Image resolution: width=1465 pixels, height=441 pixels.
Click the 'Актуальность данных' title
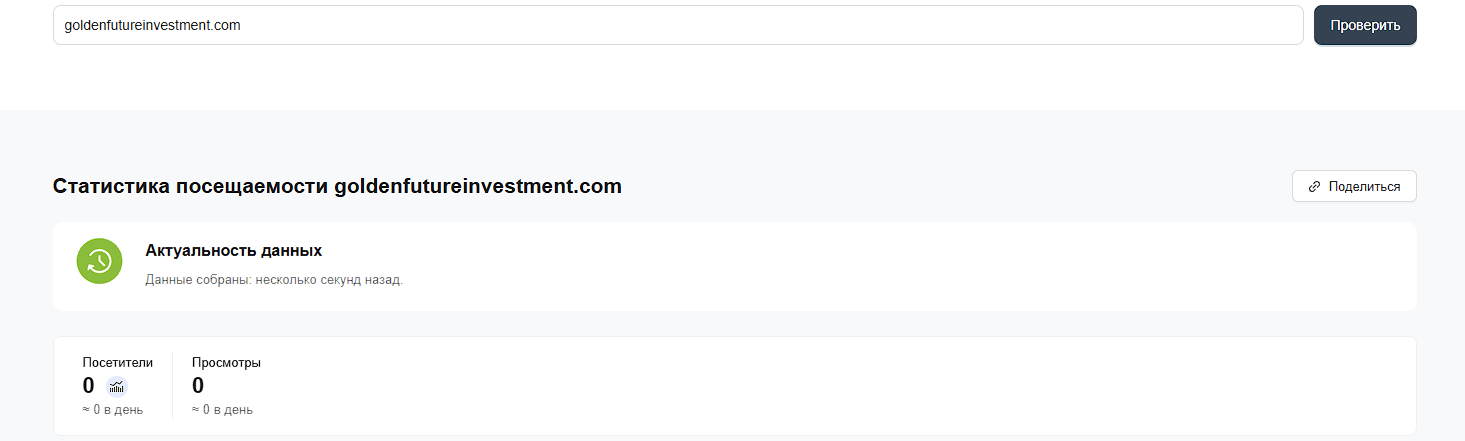pos(233,250)
